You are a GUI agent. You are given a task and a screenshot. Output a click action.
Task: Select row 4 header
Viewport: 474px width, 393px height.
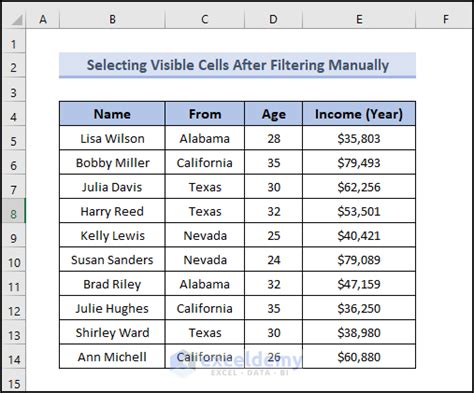point(13,114)
